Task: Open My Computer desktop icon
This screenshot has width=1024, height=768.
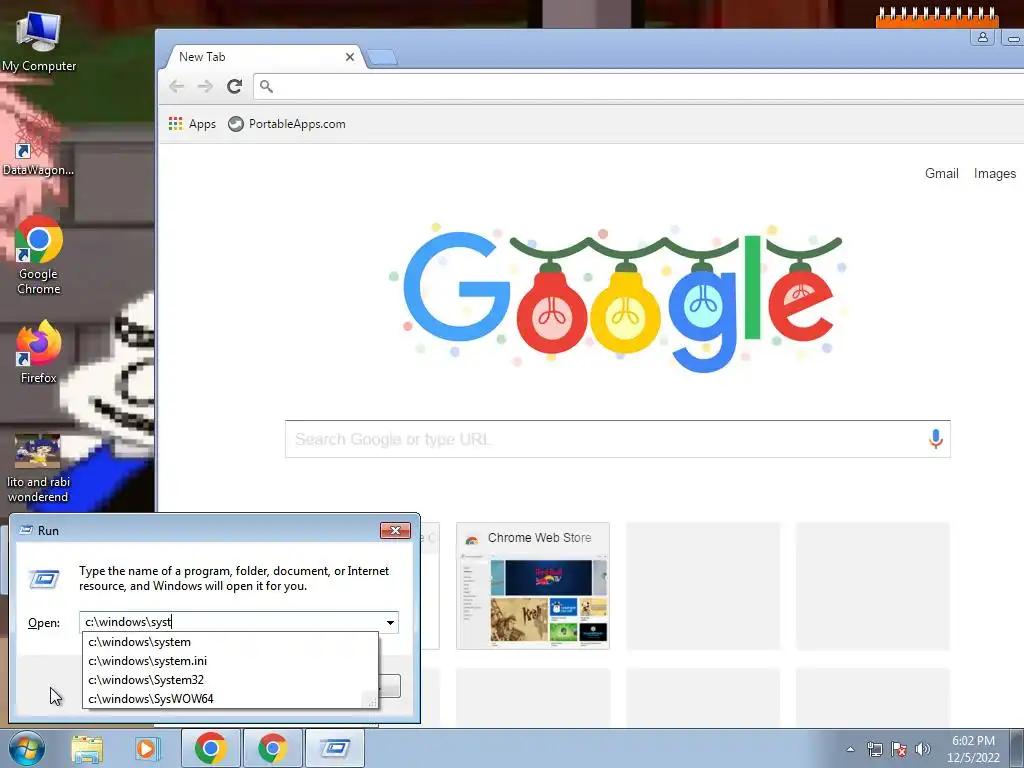Action: [39, 42]
